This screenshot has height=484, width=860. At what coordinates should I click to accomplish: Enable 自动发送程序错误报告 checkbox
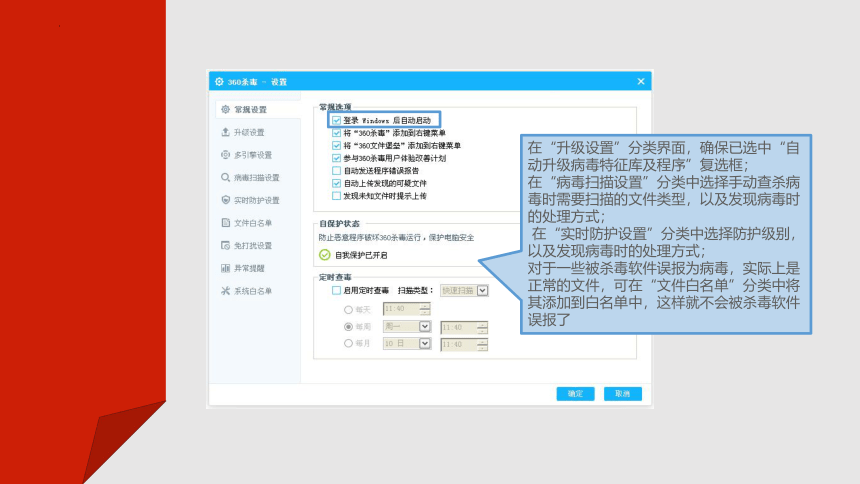(x=337, y=171)
